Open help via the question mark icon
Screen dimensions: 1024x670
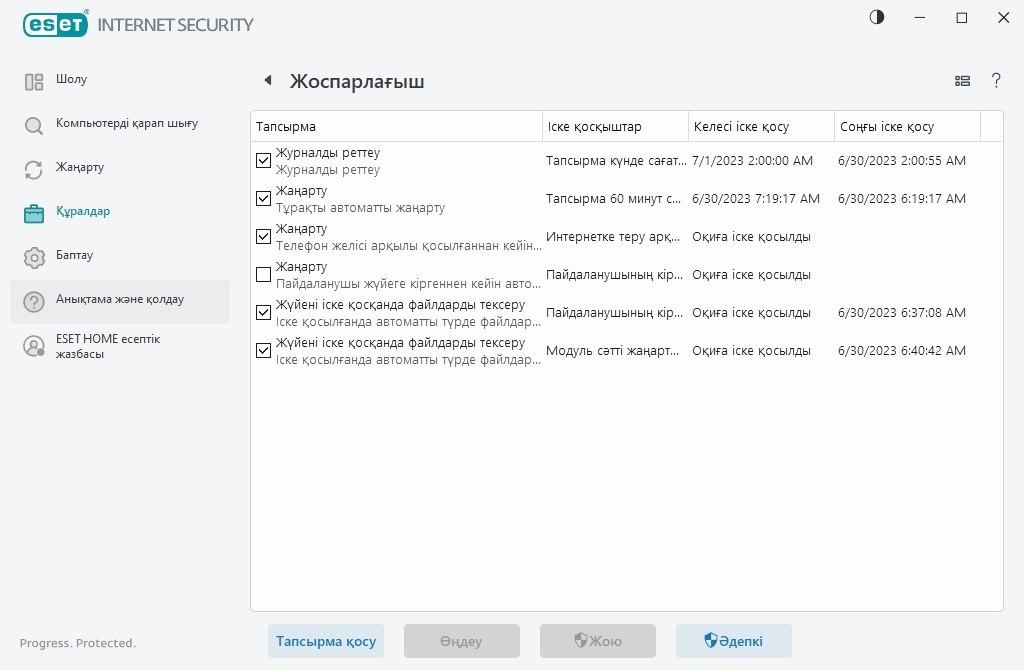coord(996,81)
